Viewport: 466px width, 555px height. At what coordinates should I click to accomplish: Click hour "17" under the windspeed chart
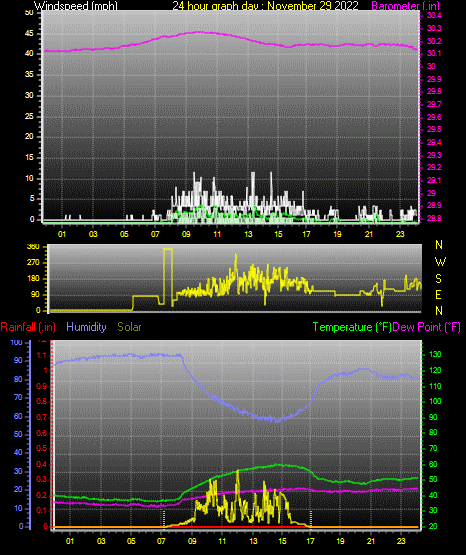(306, 234)
